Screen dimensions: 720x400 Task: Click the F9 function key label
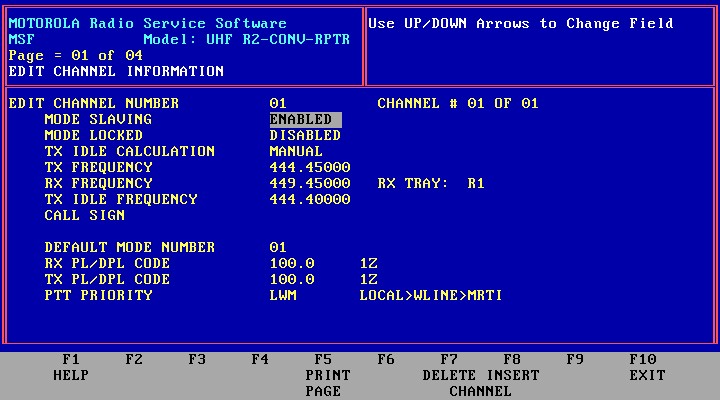click(x=575, y=359)
